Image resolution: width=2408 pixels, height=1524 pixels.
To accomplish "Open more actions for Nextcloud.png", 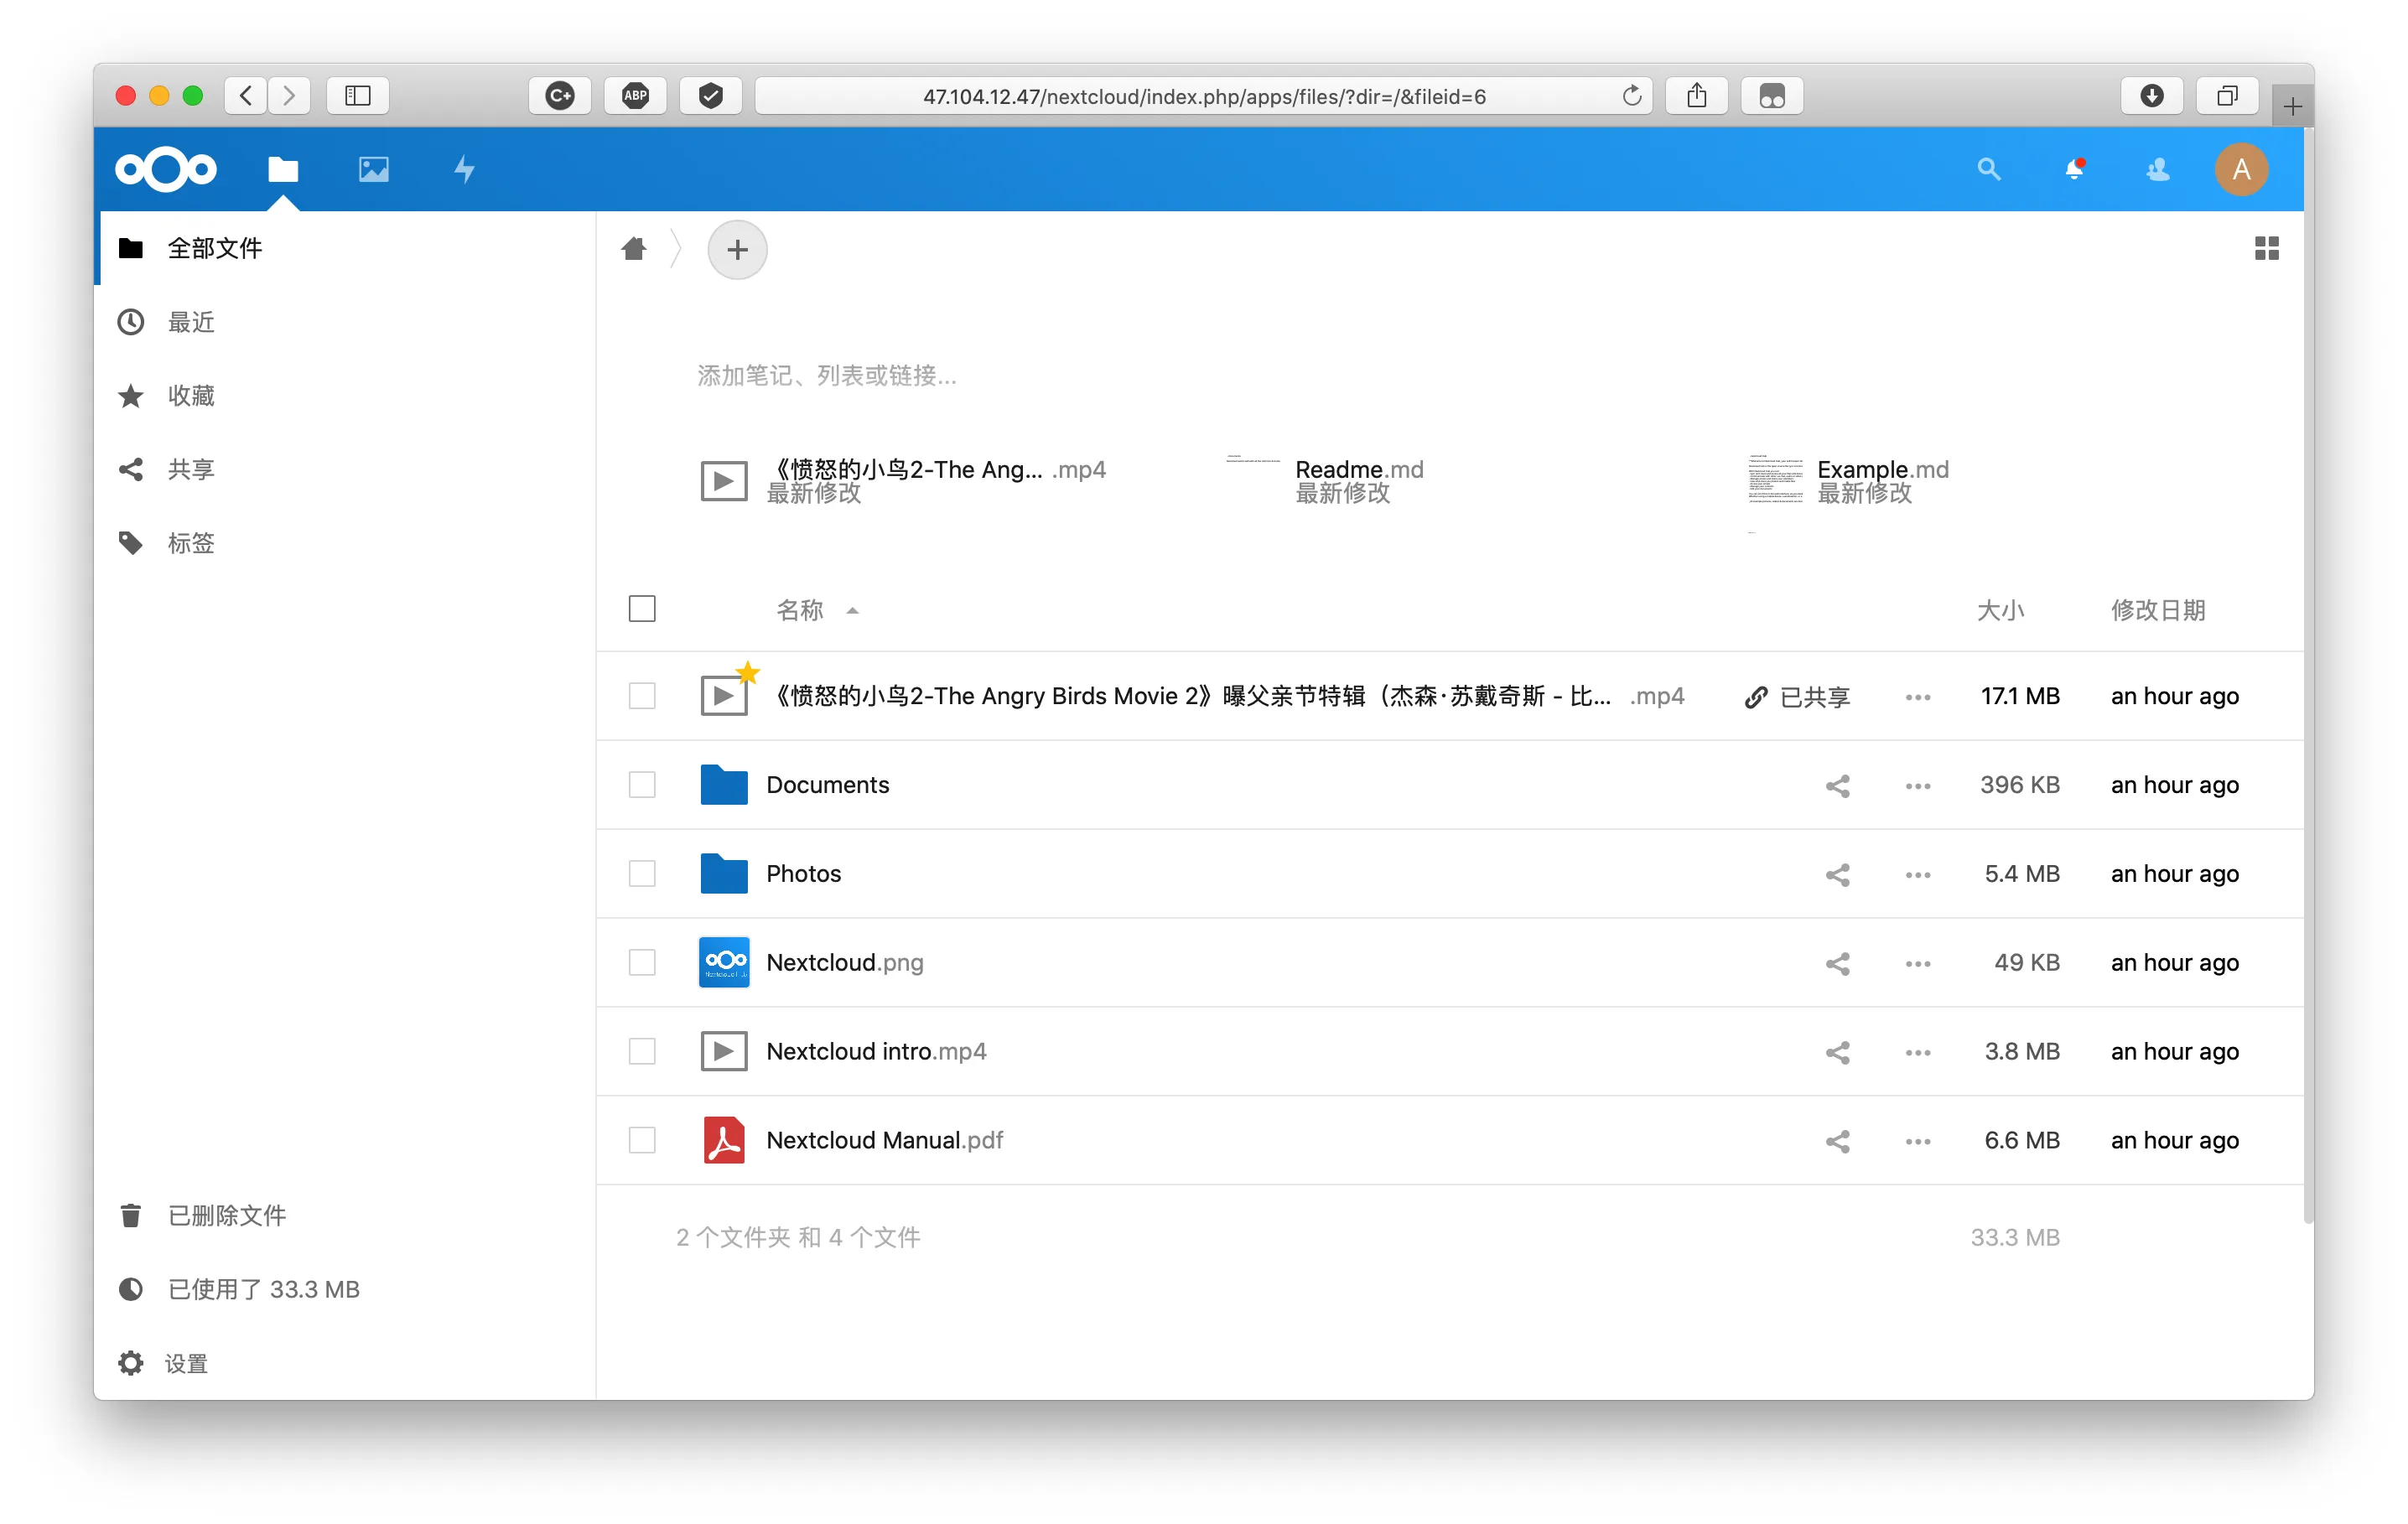I will (1918, 963).
